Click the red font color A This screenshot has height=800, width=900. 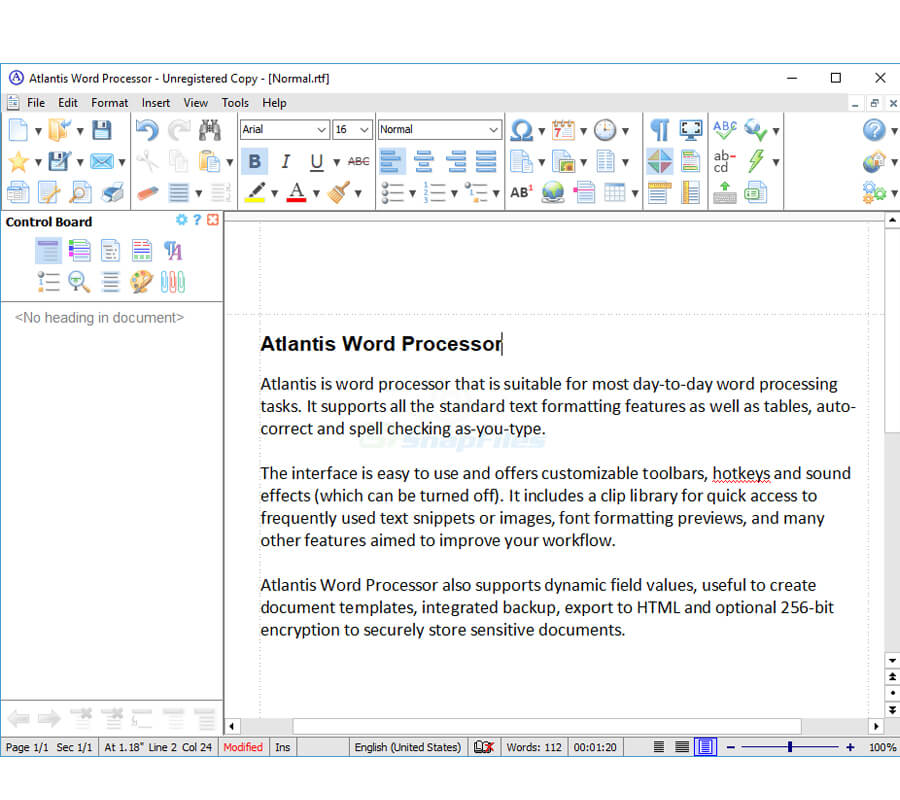click(296, 193)
